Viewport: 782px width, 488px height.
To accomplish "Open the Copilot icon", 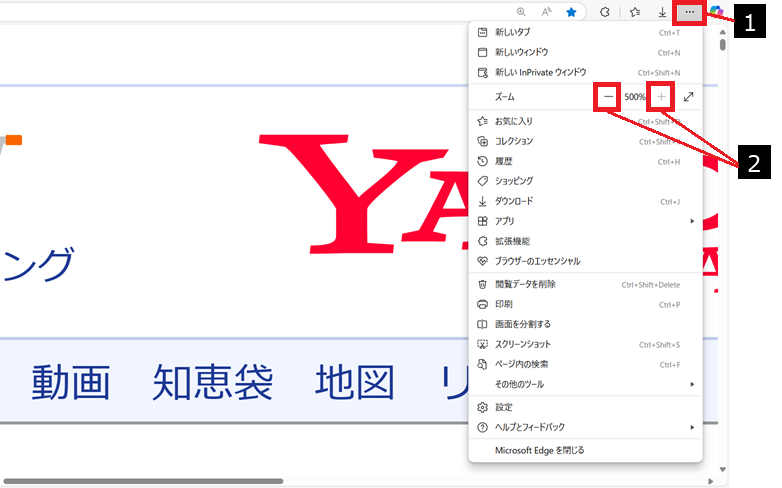I will coord(717,12).
